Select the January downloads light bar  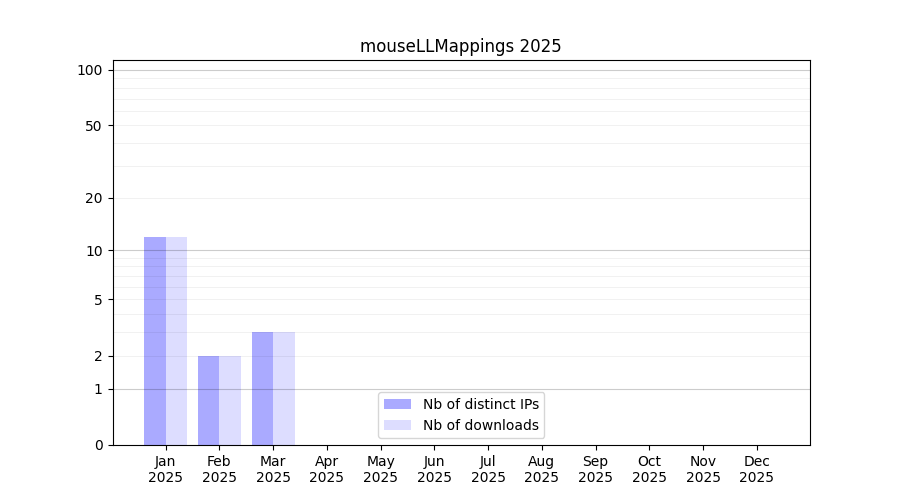177,341
